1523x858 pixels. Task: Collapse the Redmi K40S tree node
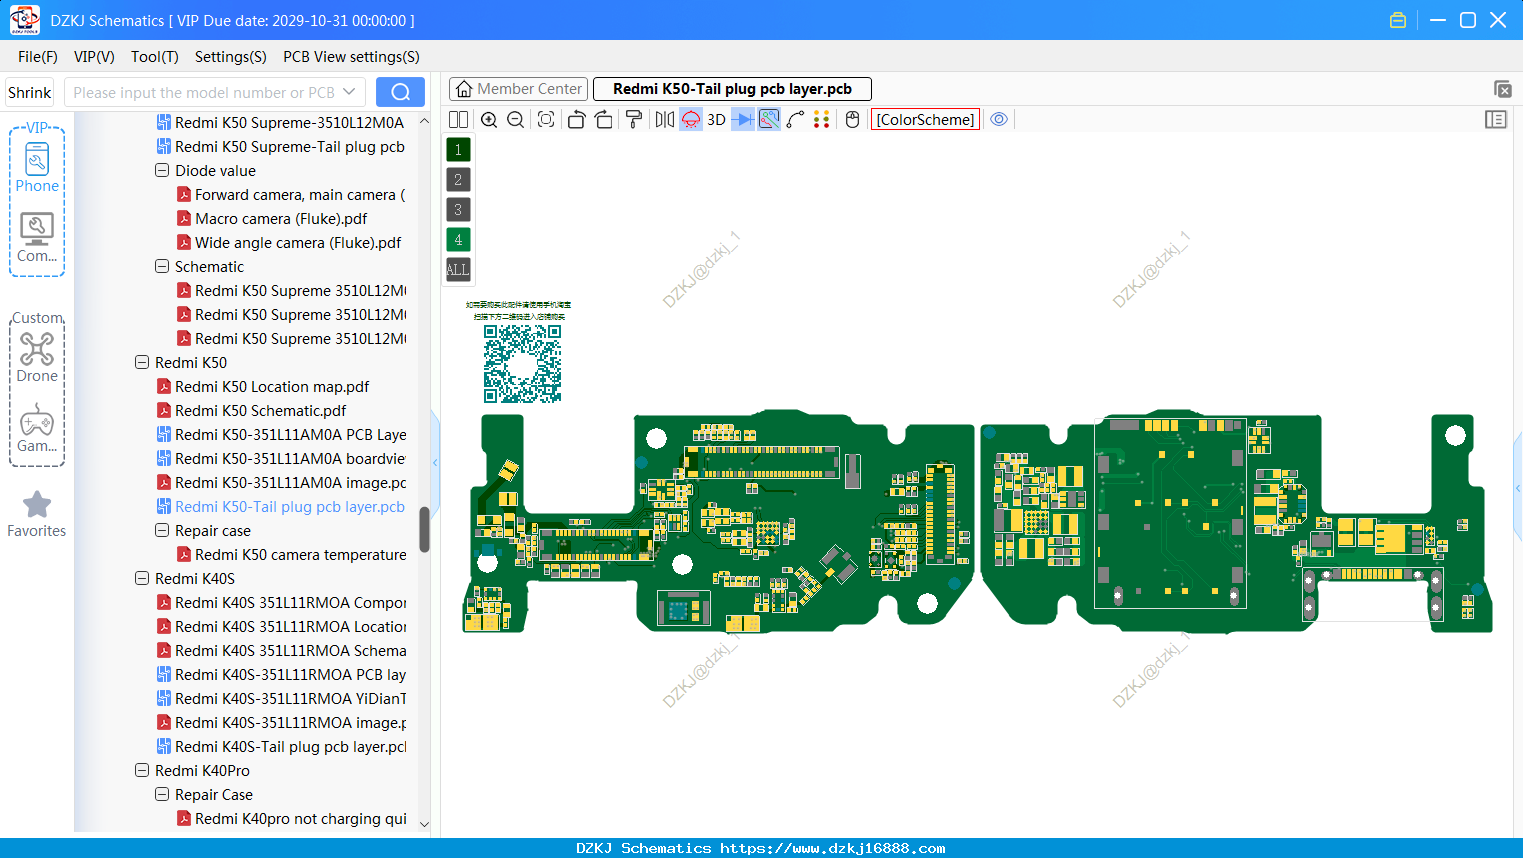[x=142, y=579]
